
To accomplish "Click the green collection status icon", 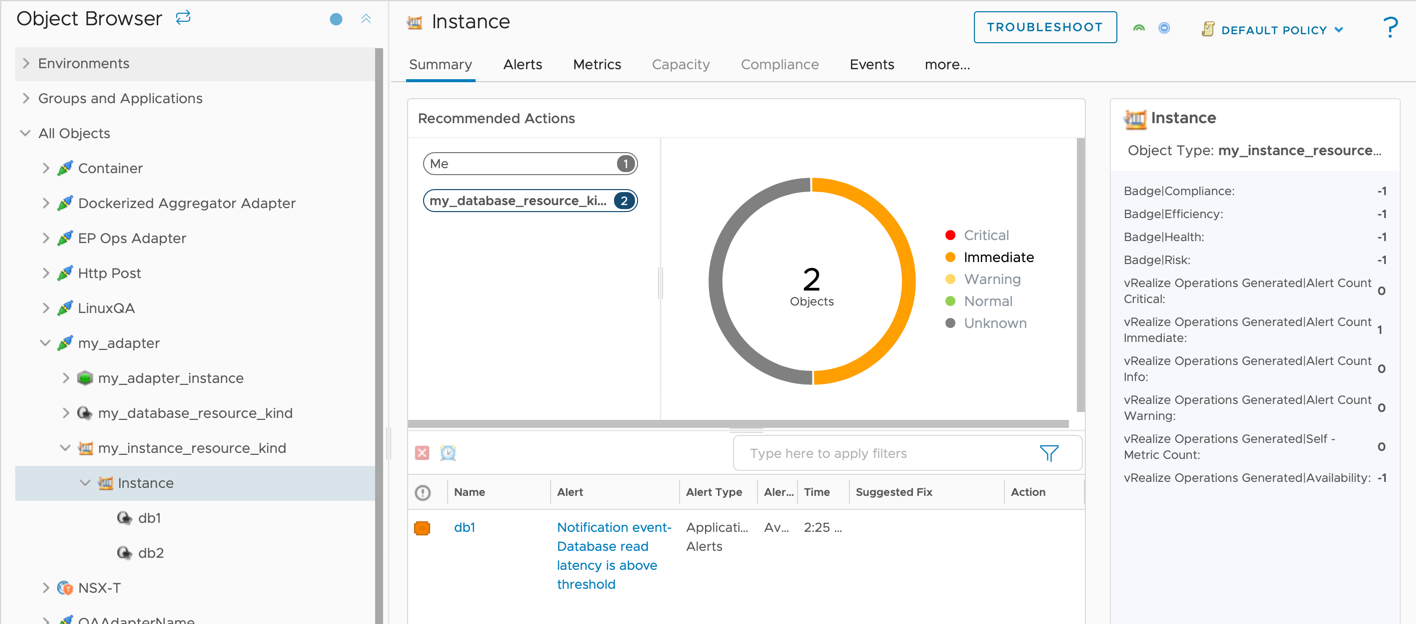I will 1139,29.
